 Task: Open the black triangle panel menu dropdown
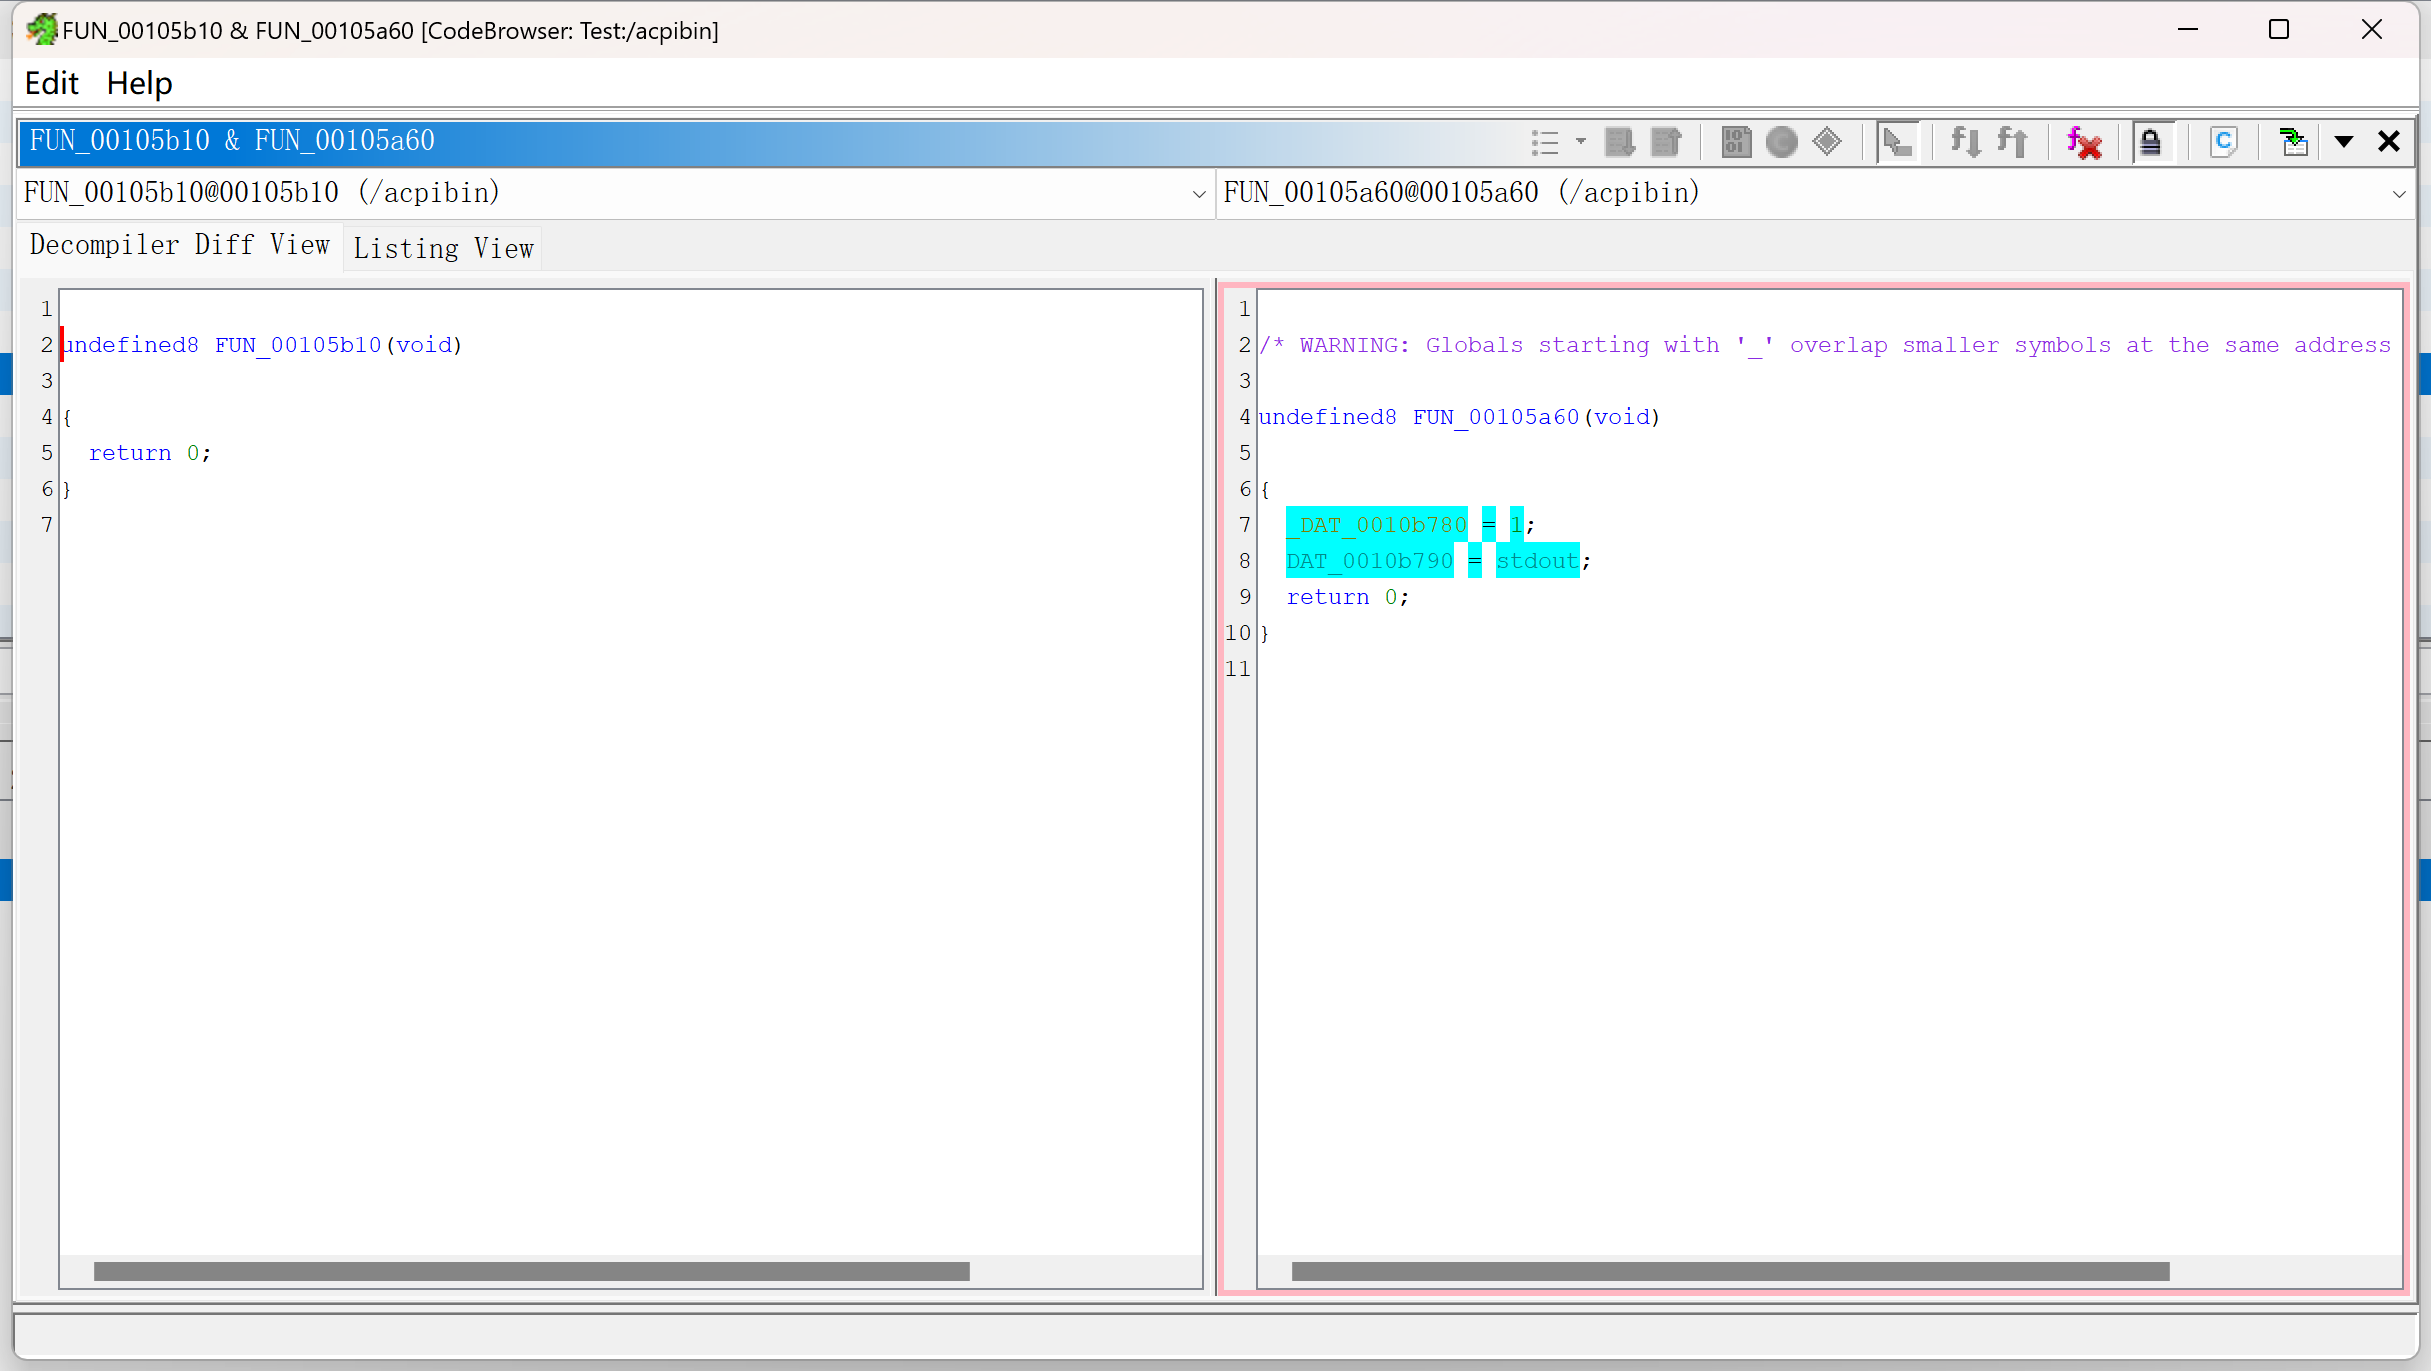pyautogui.click(x=2343, y=142)
